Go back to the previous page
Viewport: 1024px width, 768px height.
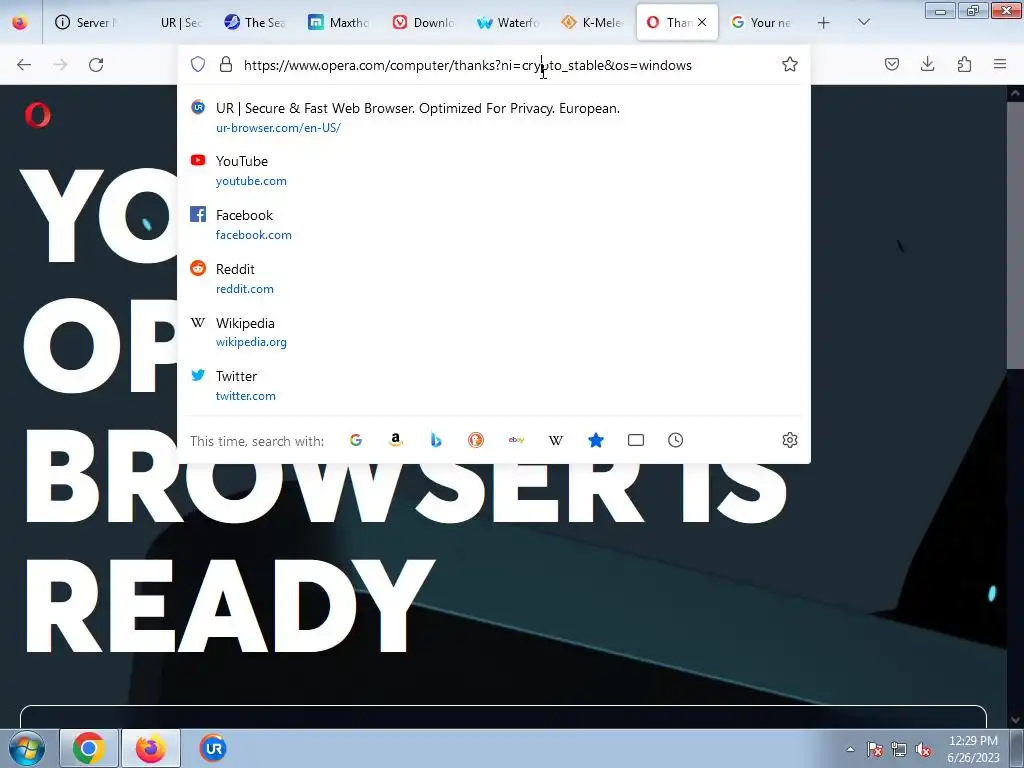(x=24, y=64)
